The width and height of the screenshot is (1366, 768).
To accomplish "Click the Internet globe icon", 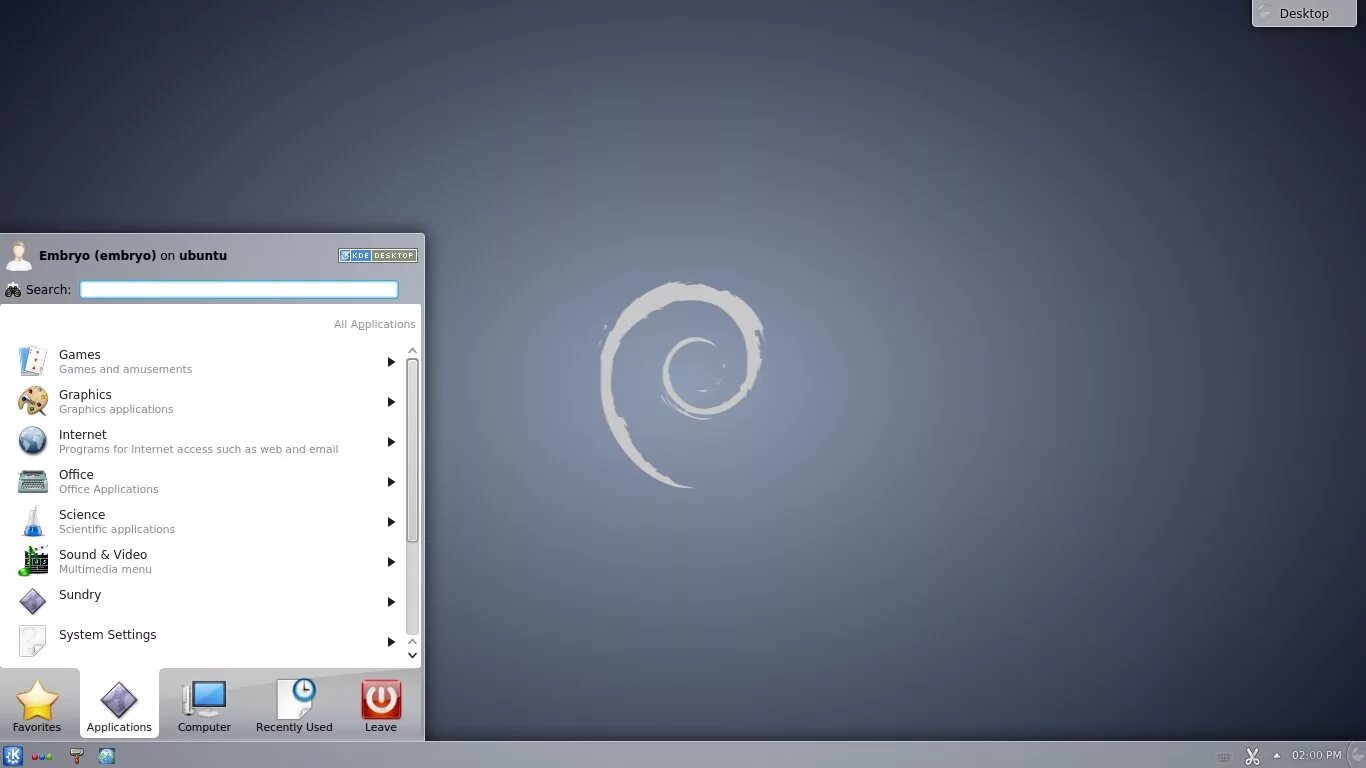I will [32, 441].
